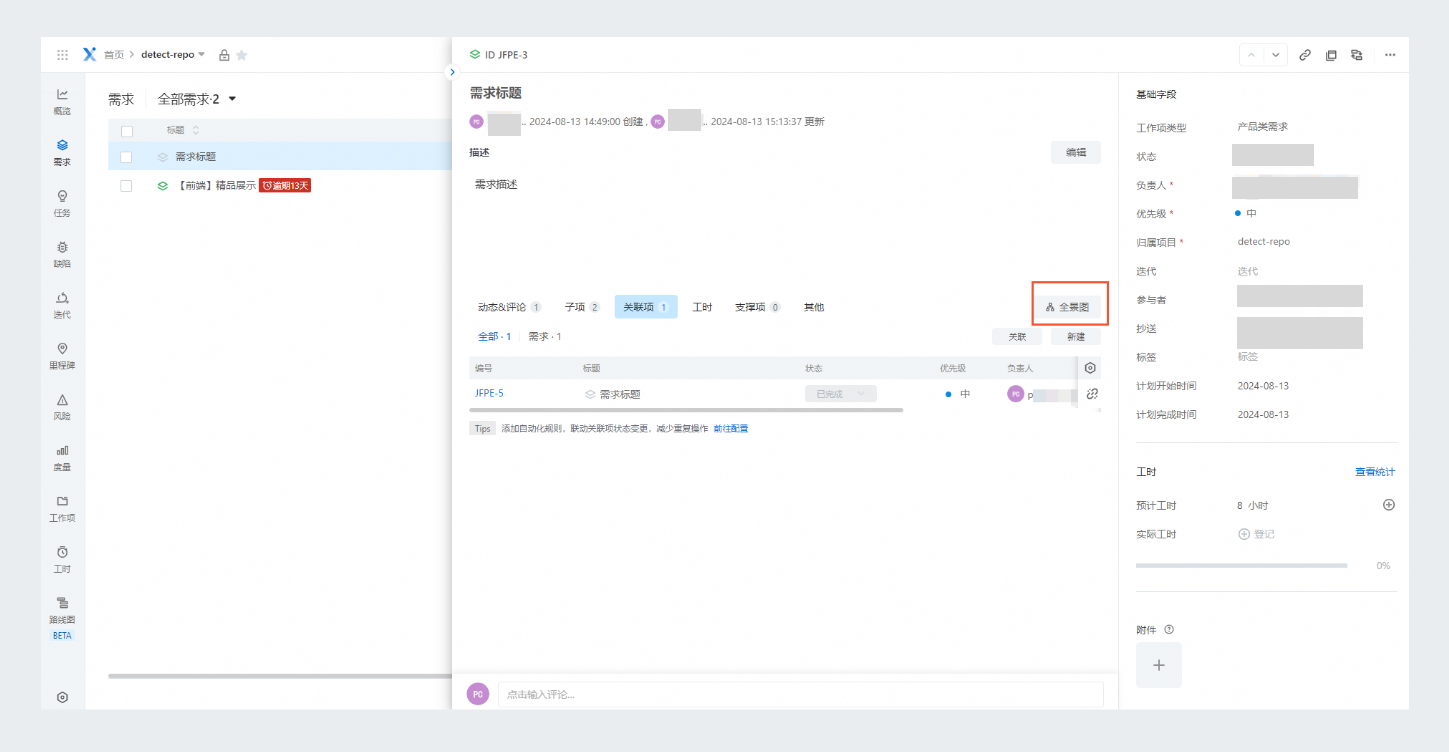Viewport: 1449px width, 752px height.
Task: Switch to 工时 tab in detail
Action: pyautogui.click(x=702, y=307)
